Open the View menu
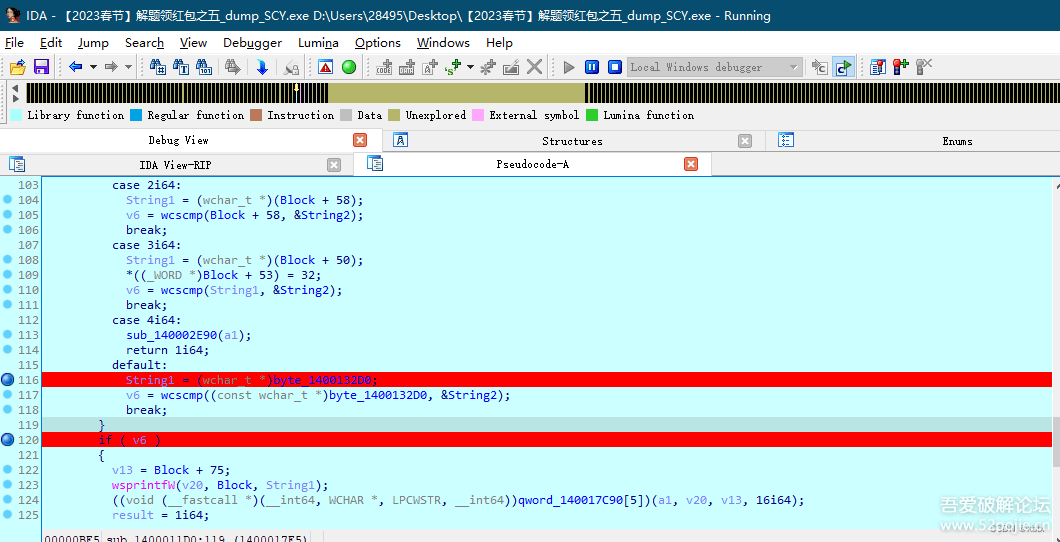Screen dimensions: 1060x542 click(193, 43)
